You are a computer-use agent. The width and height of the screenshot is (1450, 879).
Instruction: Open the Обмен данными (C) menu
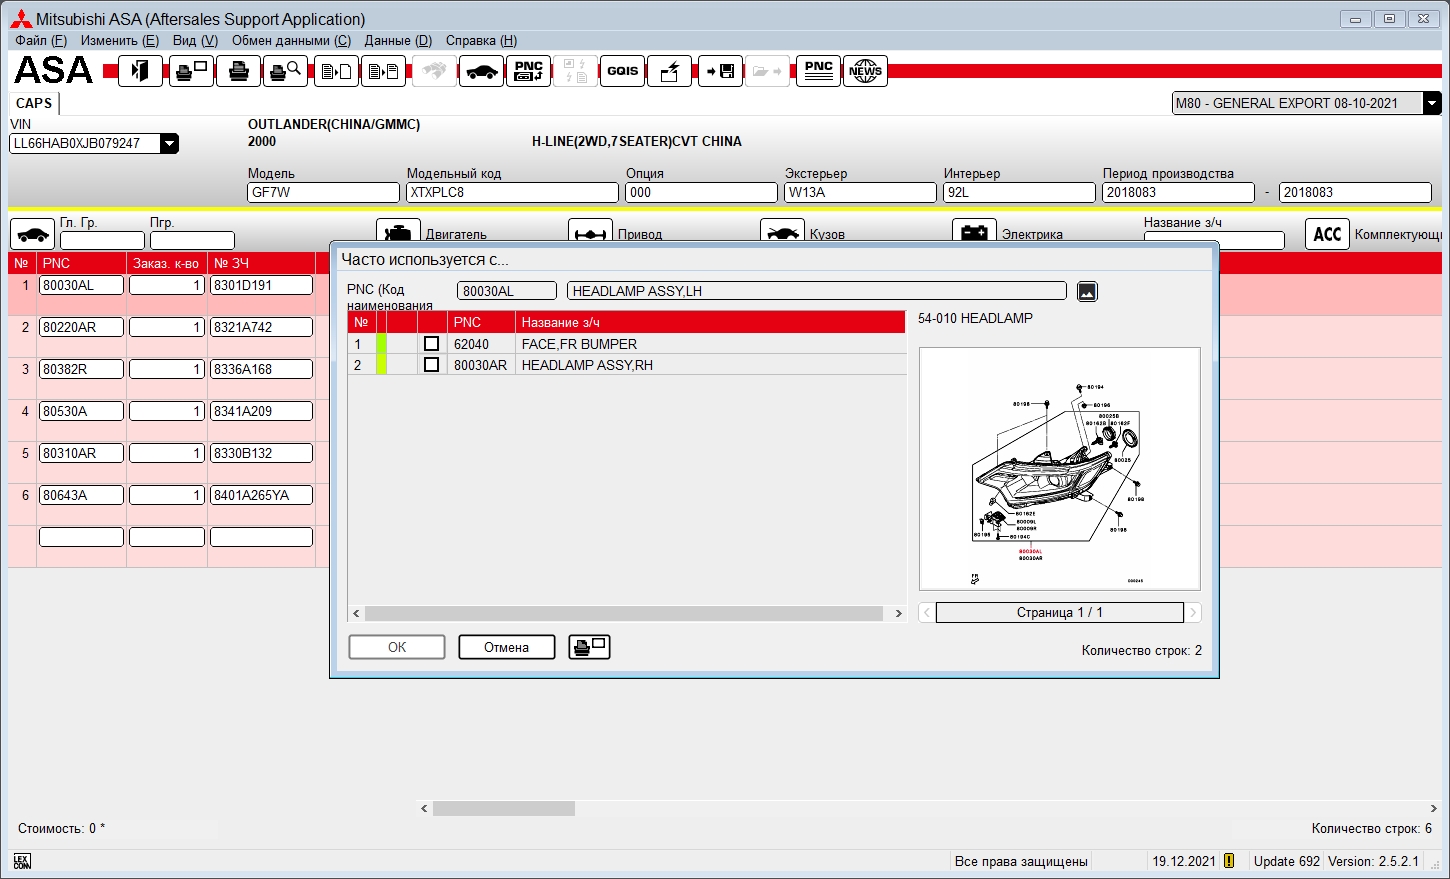pyautogui.click(x=291, y=40)
